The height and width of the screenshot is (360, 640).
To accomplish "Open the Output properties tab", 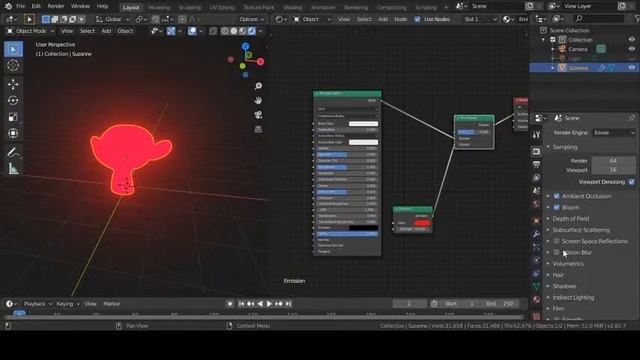I will tap(536, 164).
